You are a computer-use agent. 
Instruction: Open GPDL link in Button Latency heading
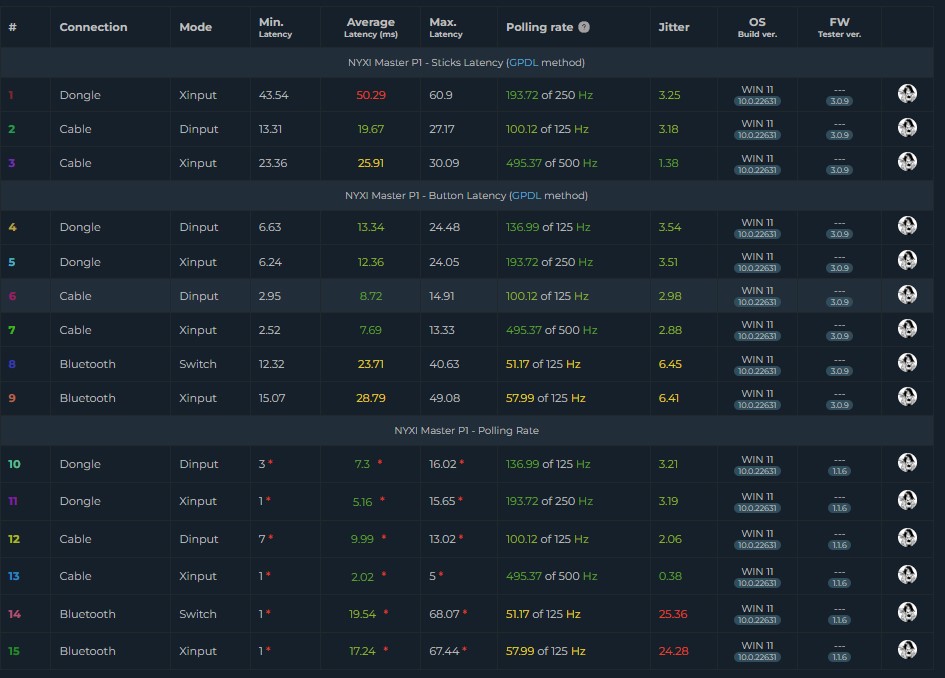tap(526, 196)
